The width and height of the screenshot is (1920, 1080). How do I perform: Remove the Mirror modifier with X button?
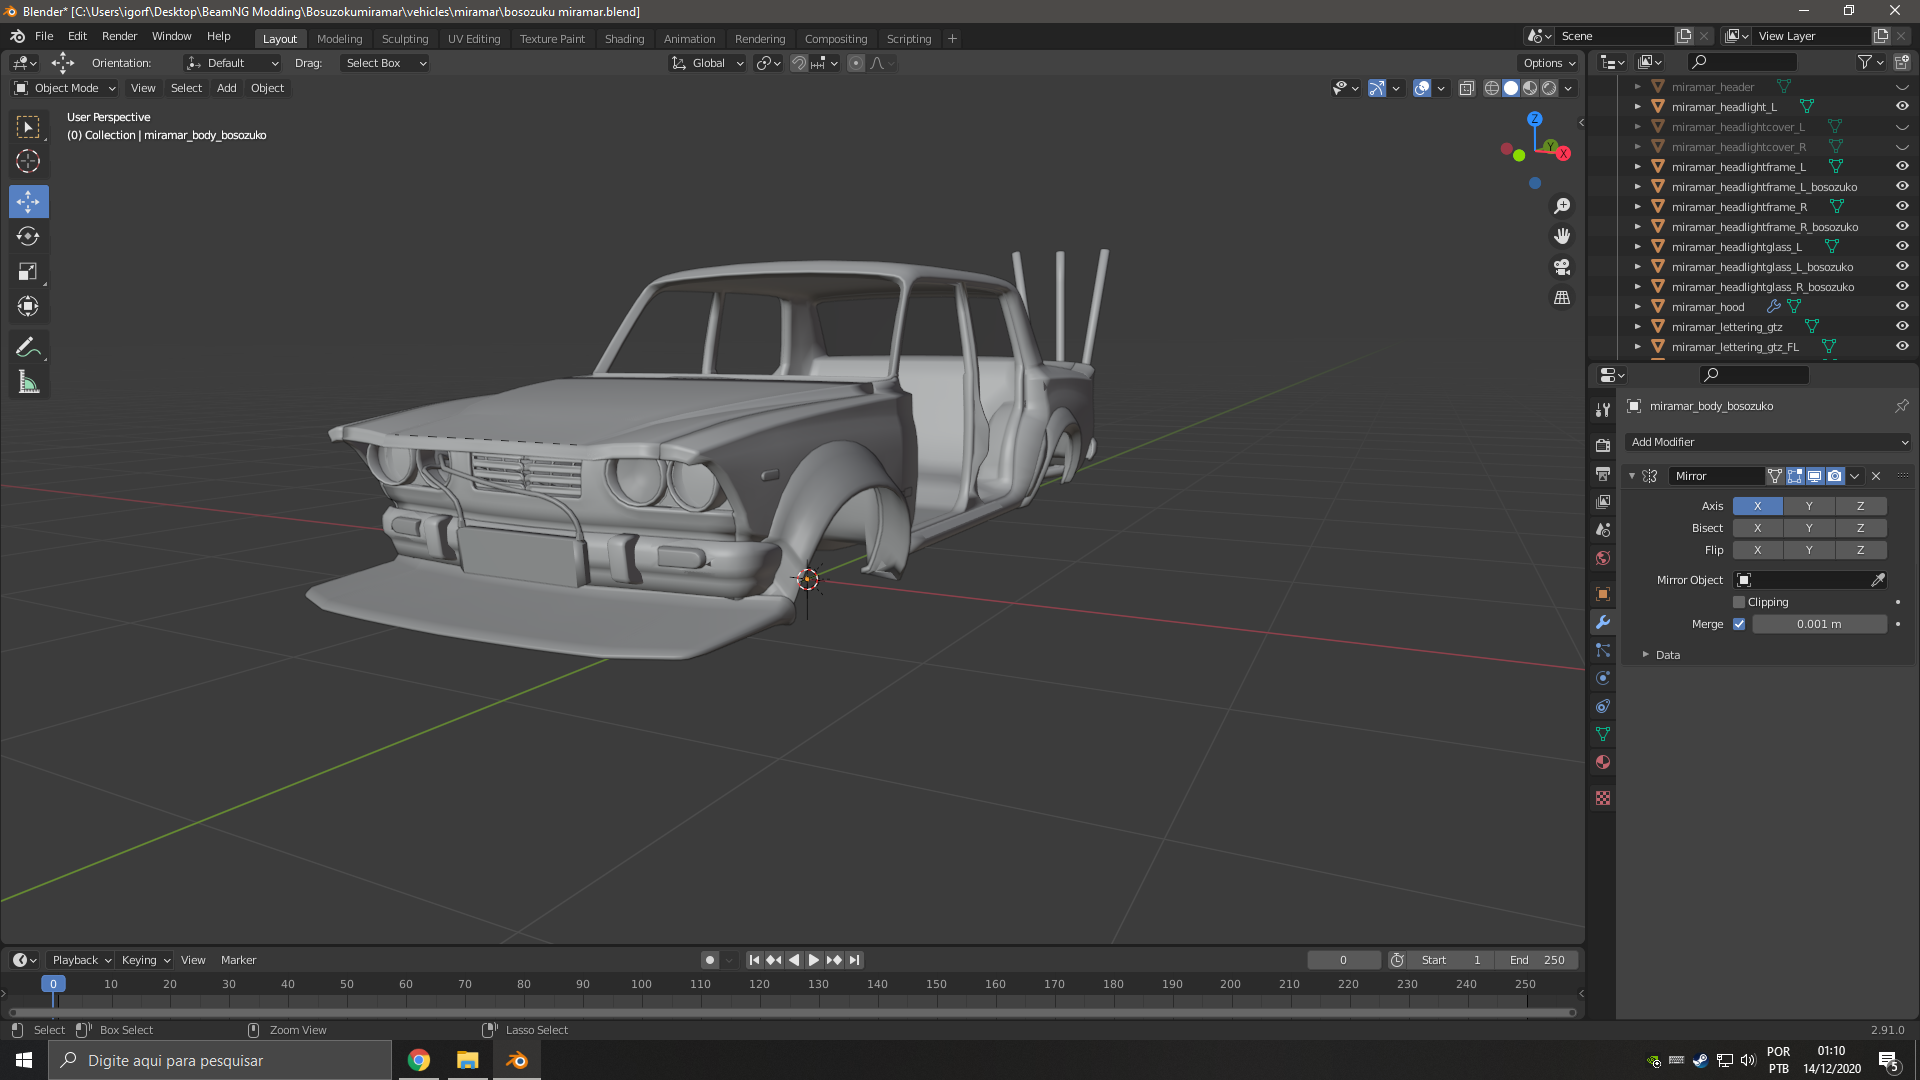[x=1876, y=476]
